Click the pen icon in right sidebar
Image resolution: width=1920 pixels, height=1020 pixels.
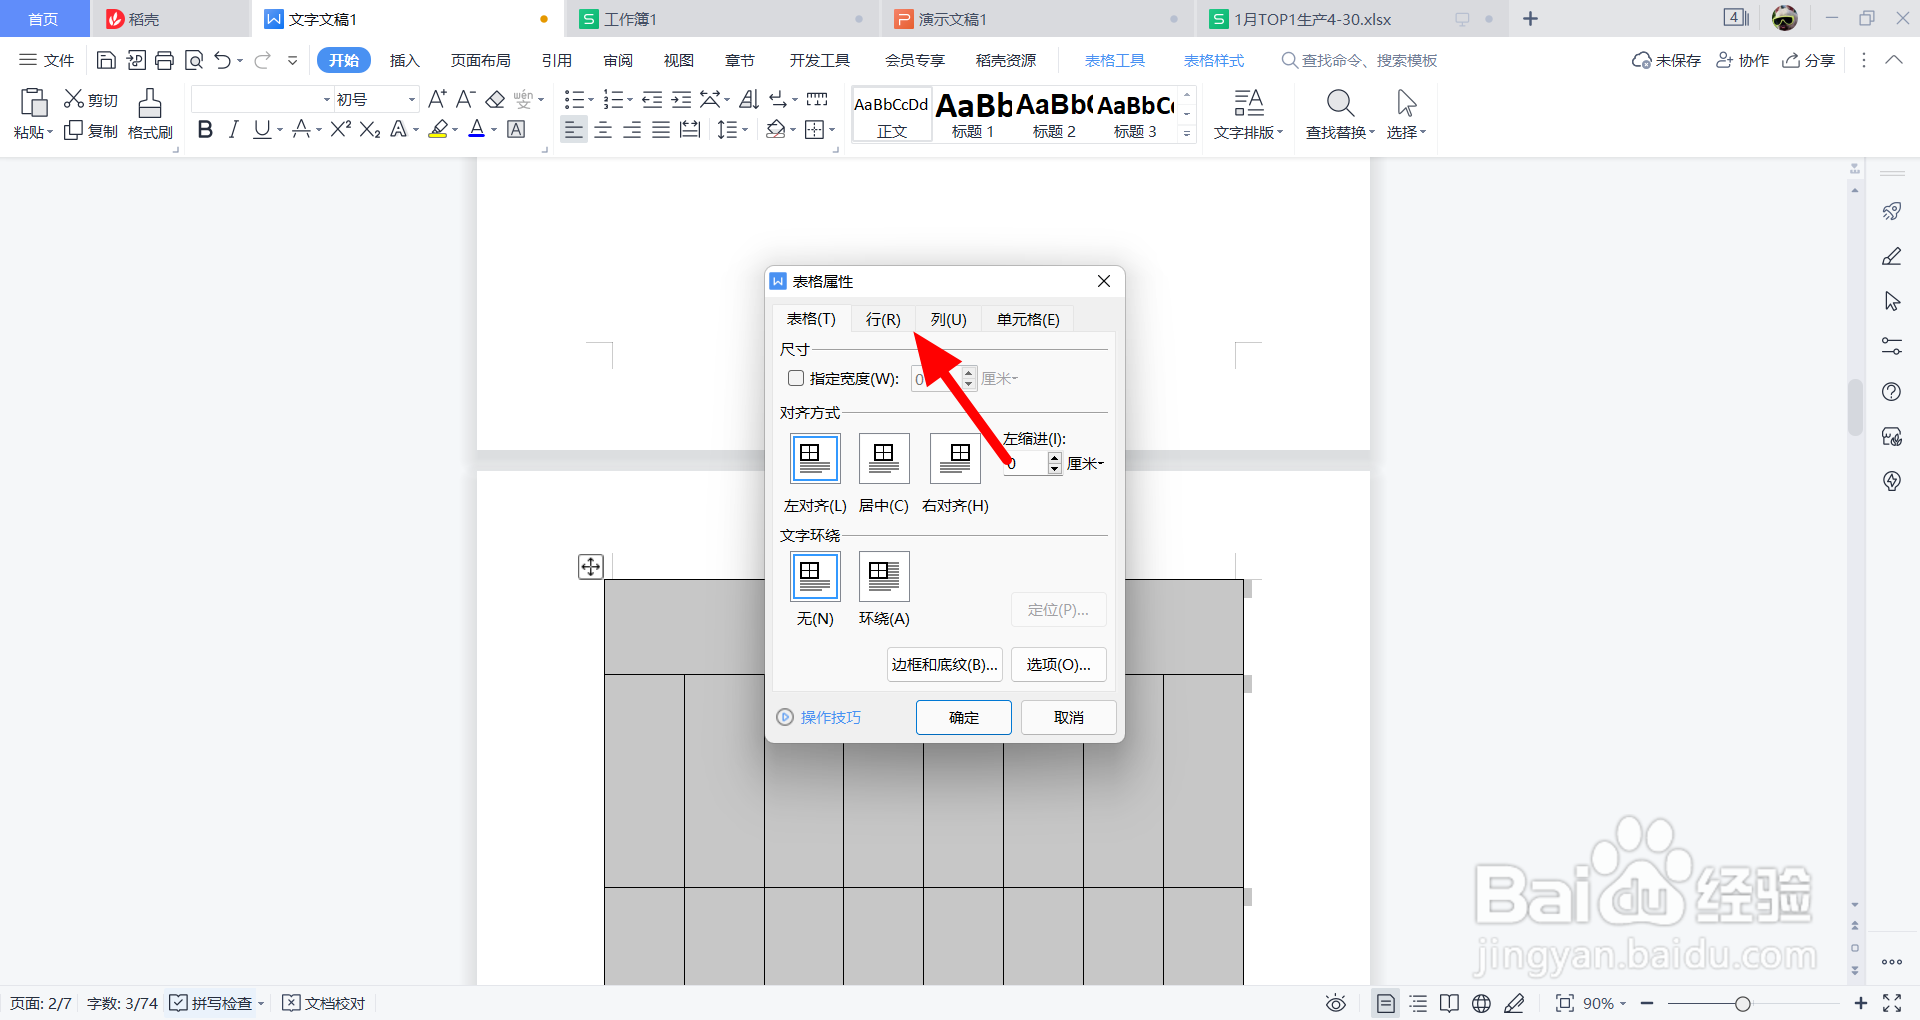click(x=1892, y=257)
